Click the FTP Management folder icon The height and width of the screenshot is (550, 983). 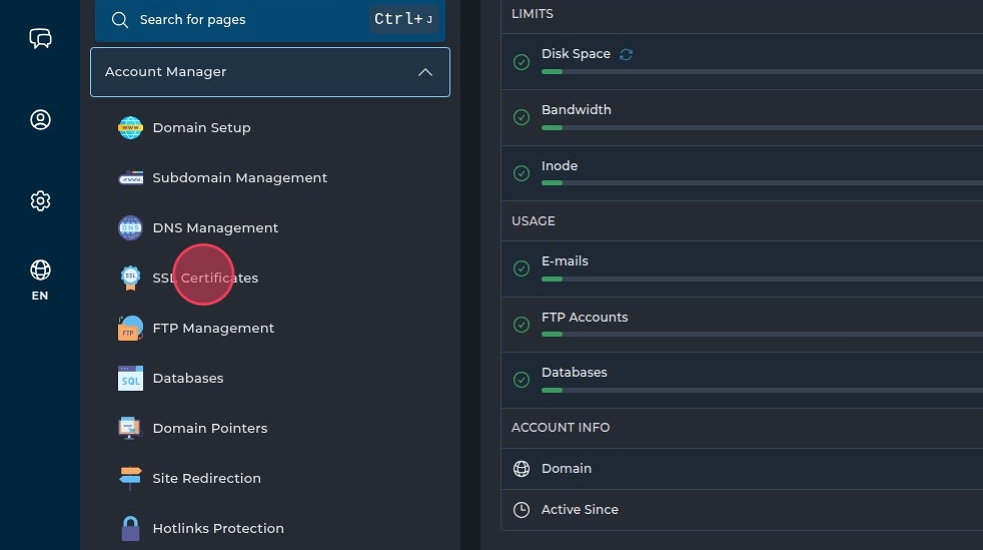pyautogui.click(x=130, y=328)
